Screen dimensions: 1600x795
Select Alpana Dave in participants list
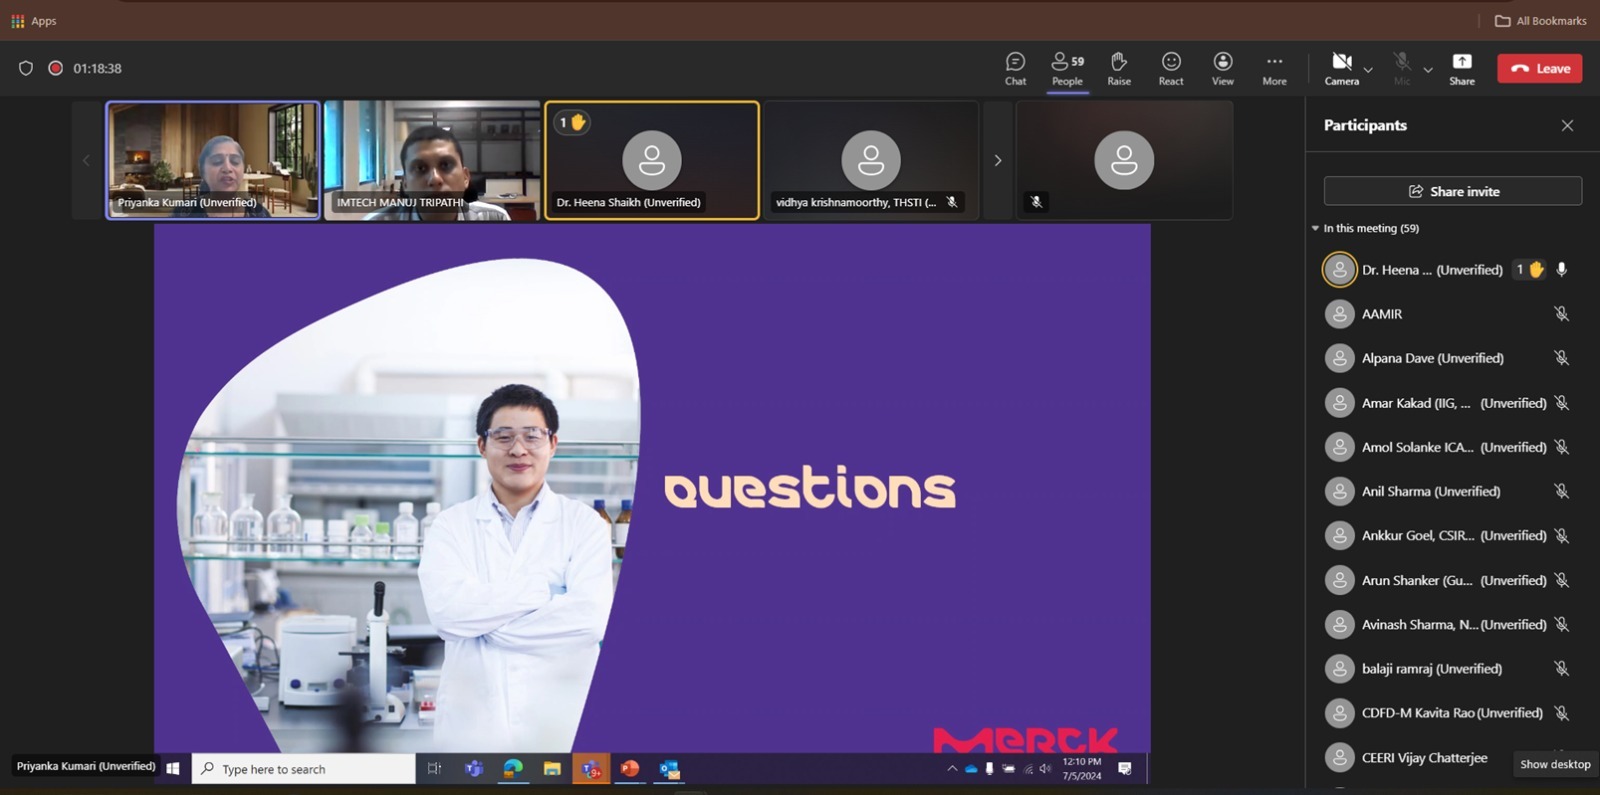(x=1432, y=358)
